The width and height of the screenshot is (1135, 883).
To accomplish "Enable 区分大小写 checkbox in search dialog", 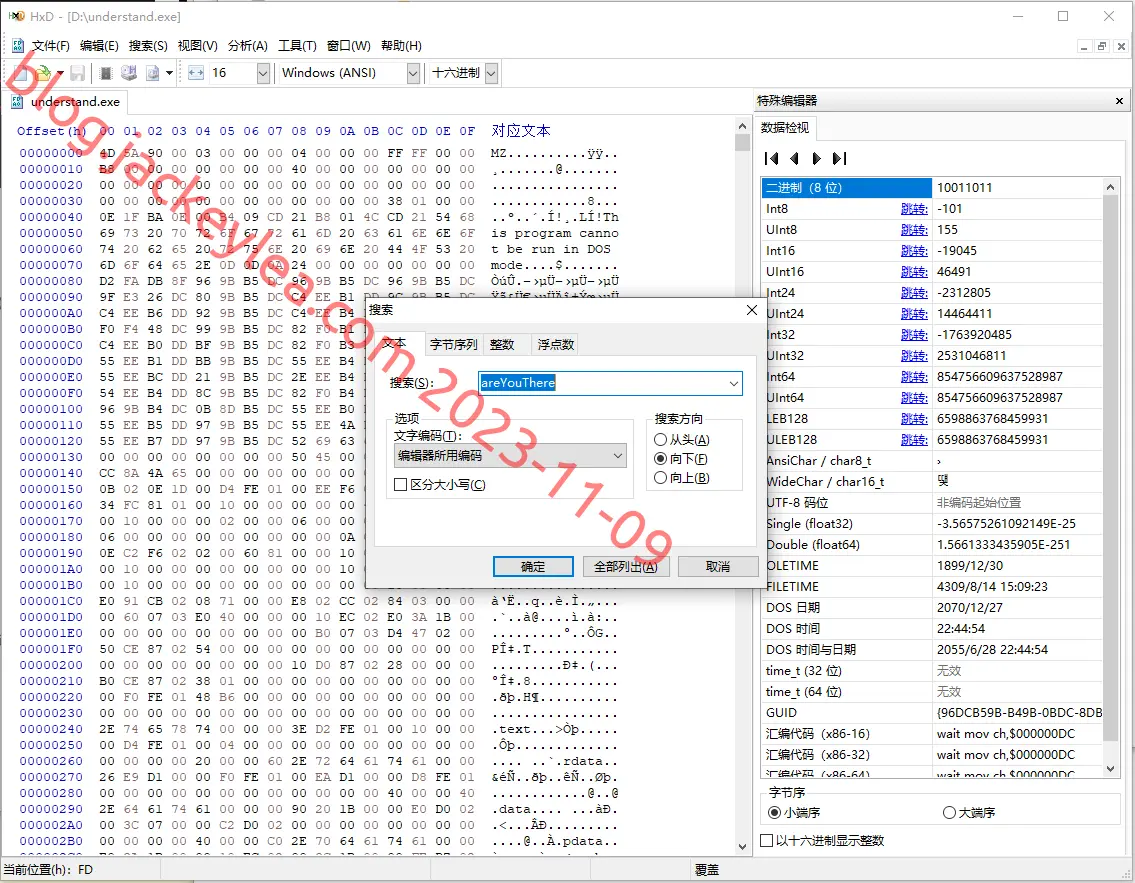I will click(400, 485).
